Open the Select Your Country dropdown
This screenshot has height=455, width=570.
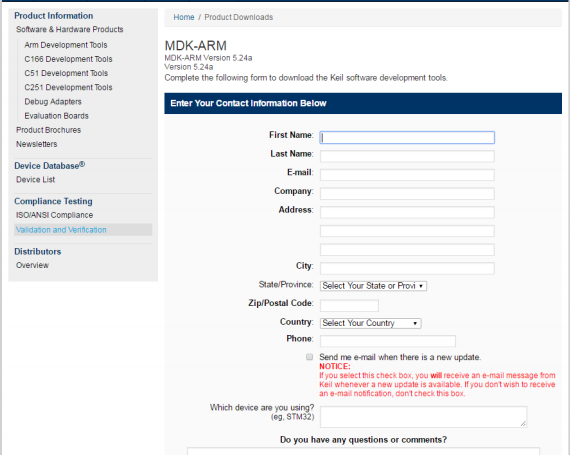point(370,323)
